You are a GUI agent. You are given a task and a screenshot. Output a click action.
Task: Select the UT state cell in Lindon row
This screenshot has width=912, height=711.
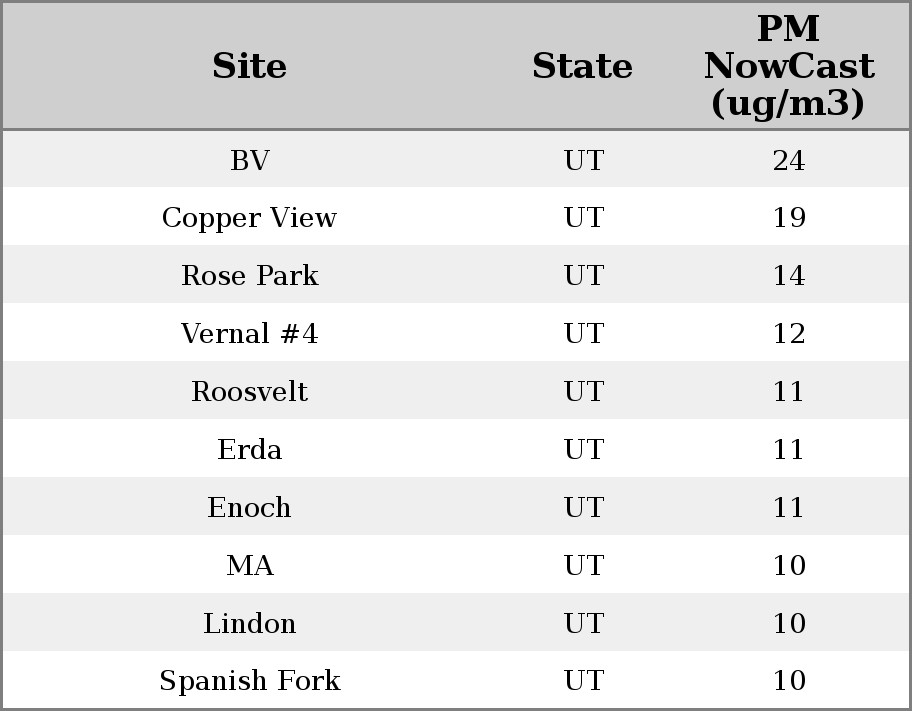[x=583, y=624]
